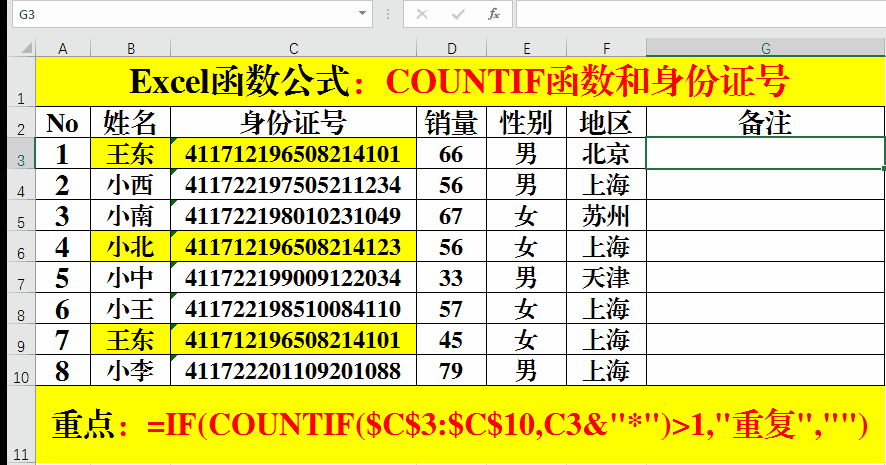Select row 6 header
The image size is (886, 465).
tap(21, 246)
